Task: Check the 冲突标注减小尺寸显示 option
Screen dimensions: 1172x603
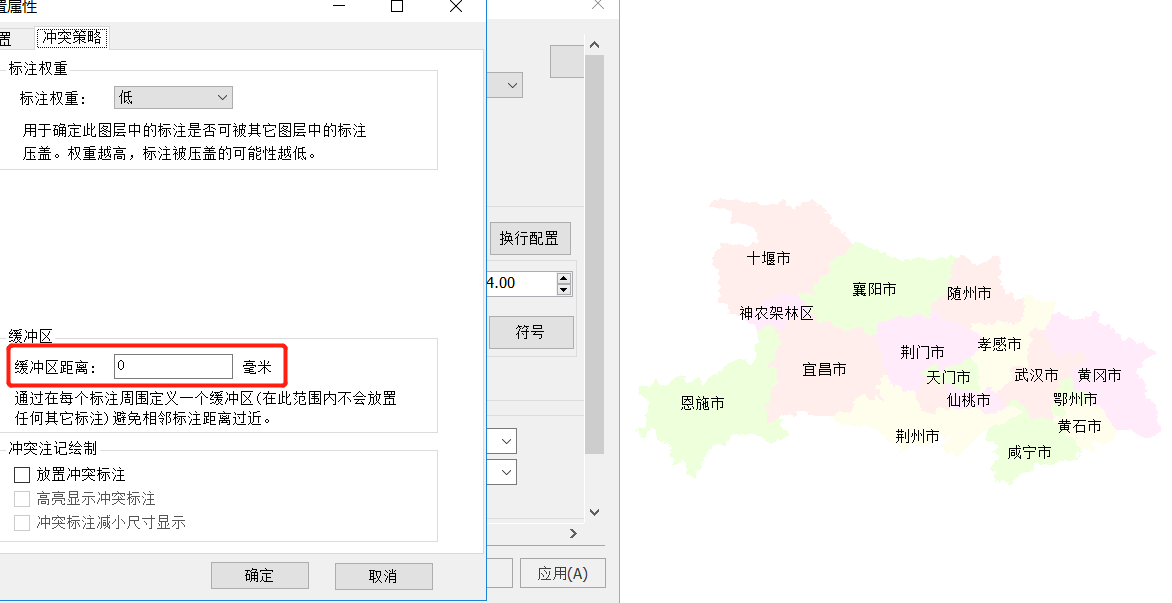Action: click(x=22, y=523)
